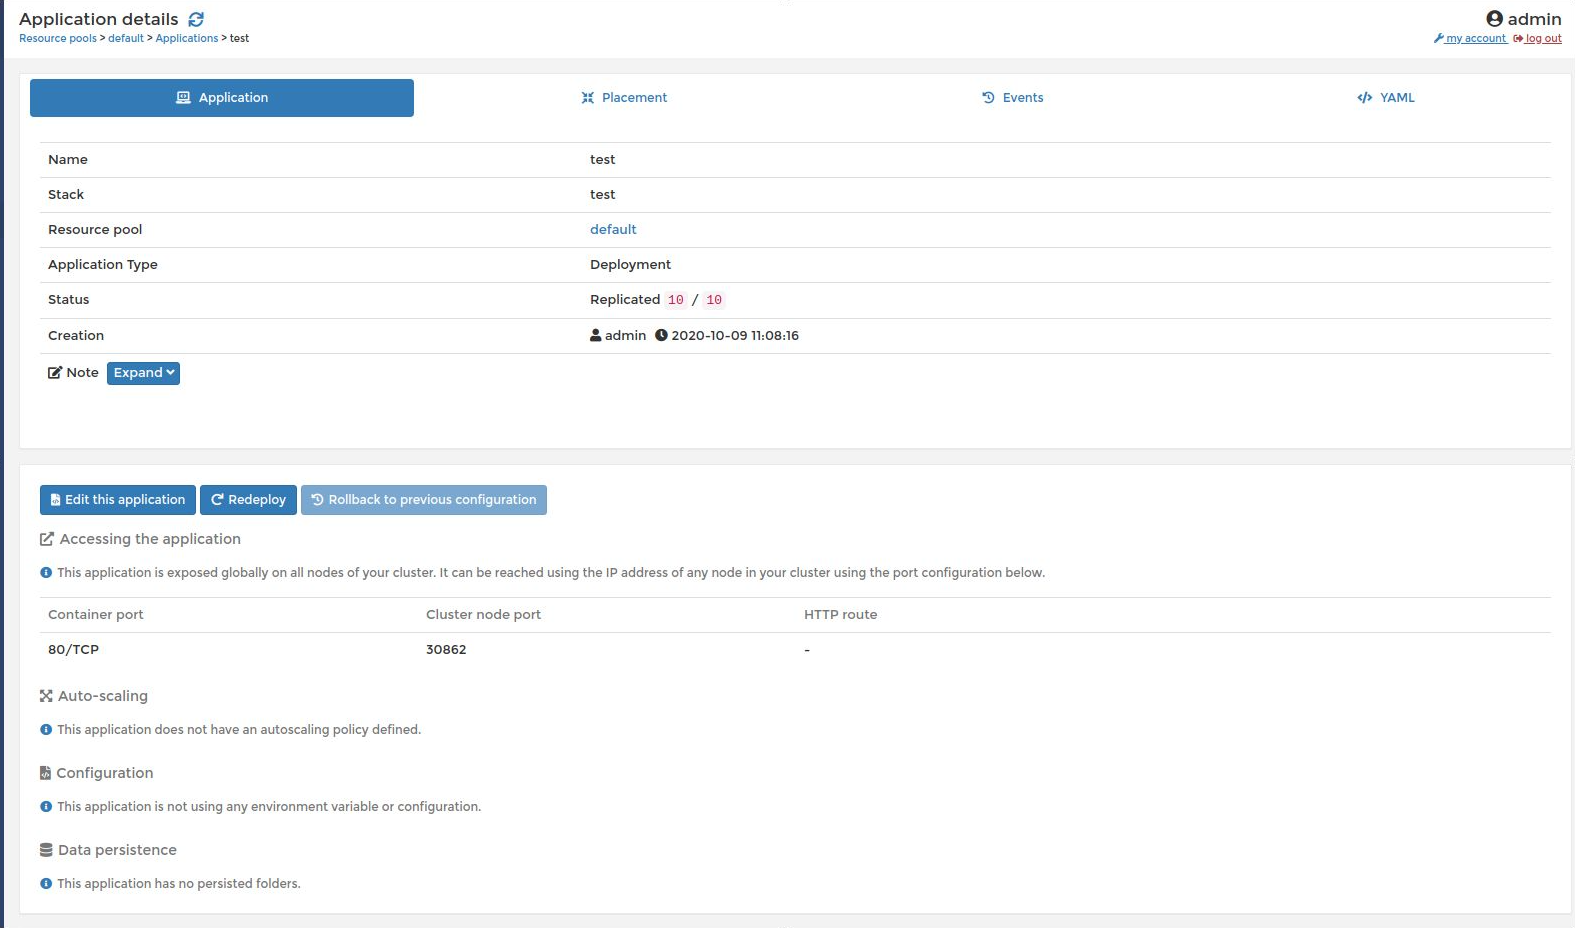Click the HTTP route column header

[x=840, y=615]
